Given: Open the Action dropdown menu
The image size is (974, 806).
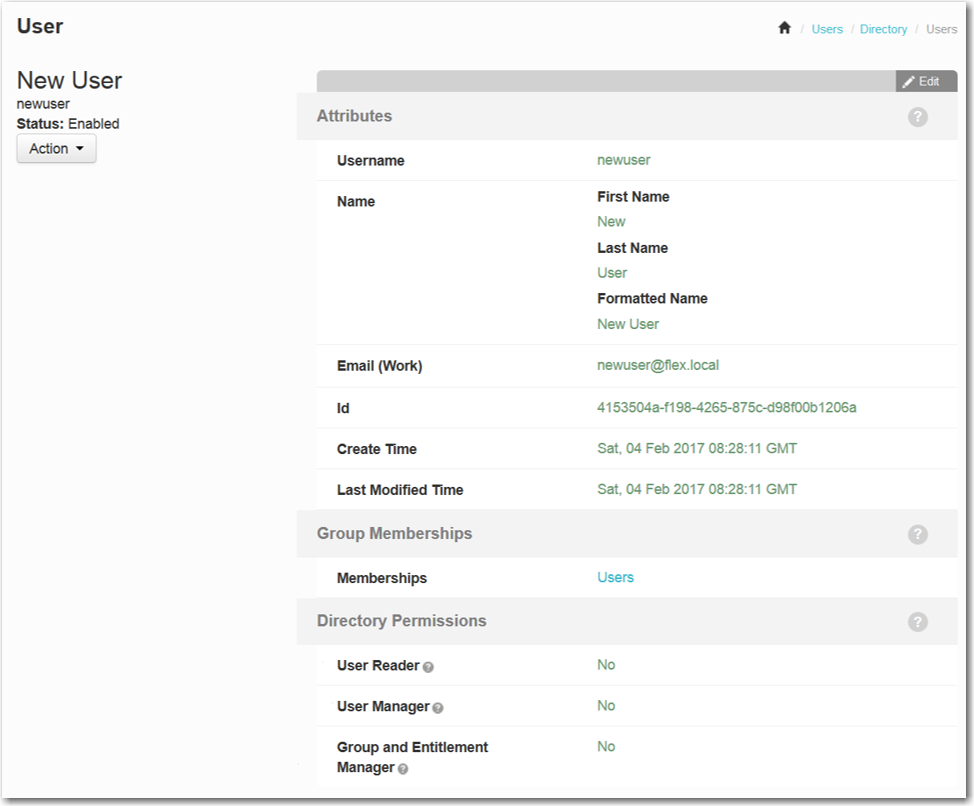Looking at the screenshot, I should tap(57, 149).
